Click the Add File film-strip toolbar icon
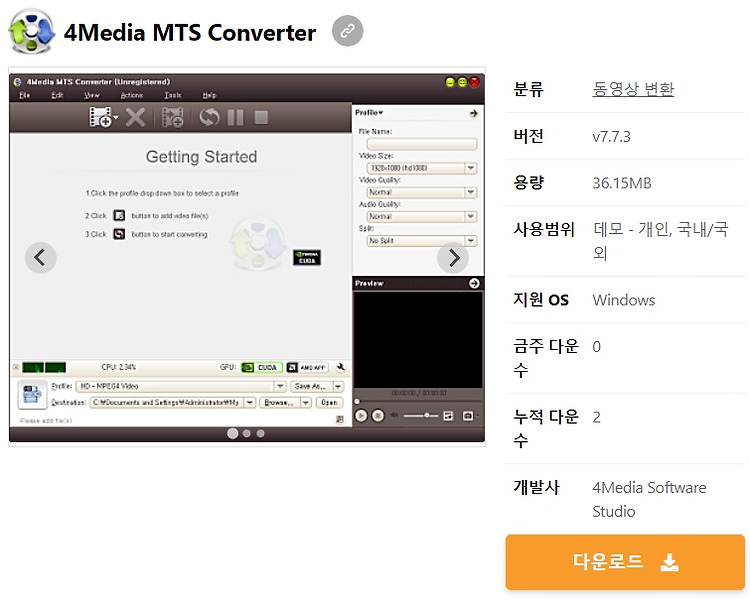Image resolution: width=750 pixels, height=600 pixels. pyautogui.click(x=100, y=117)
